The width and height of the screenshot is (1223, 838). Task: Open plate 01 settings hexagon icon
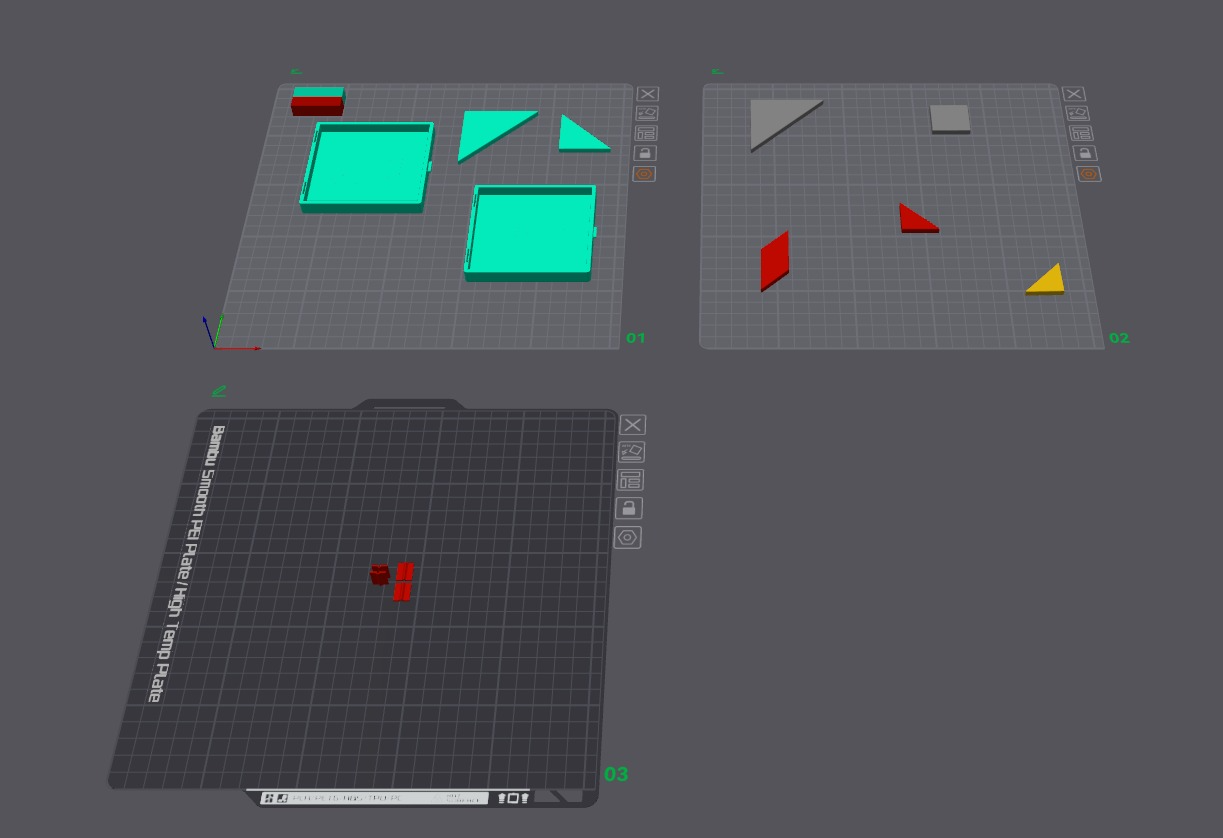(645, 174)
